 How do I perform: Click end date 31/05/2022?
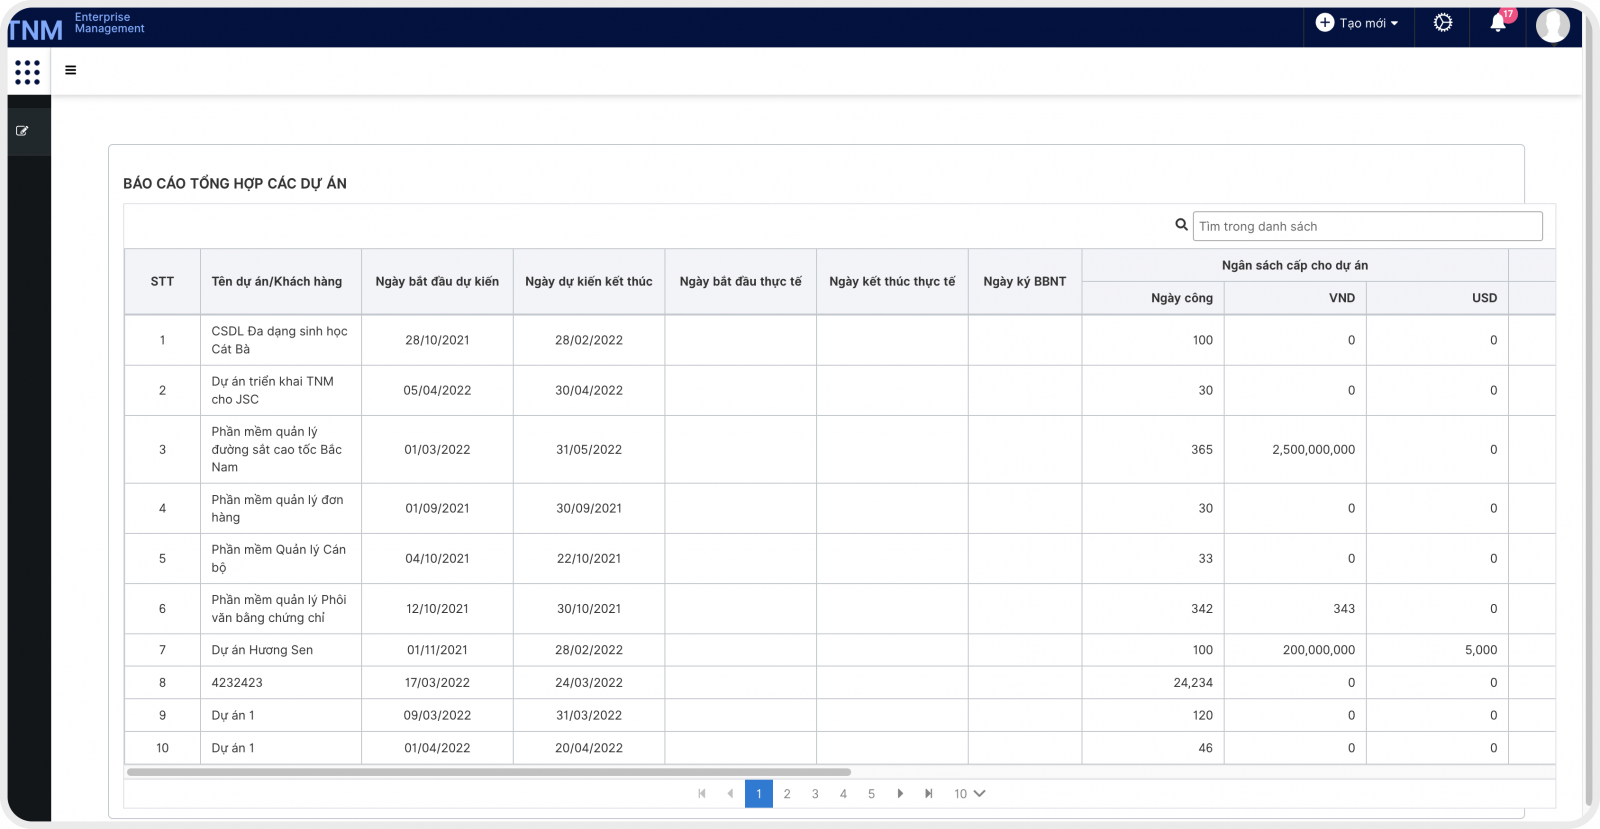point(589,450)
